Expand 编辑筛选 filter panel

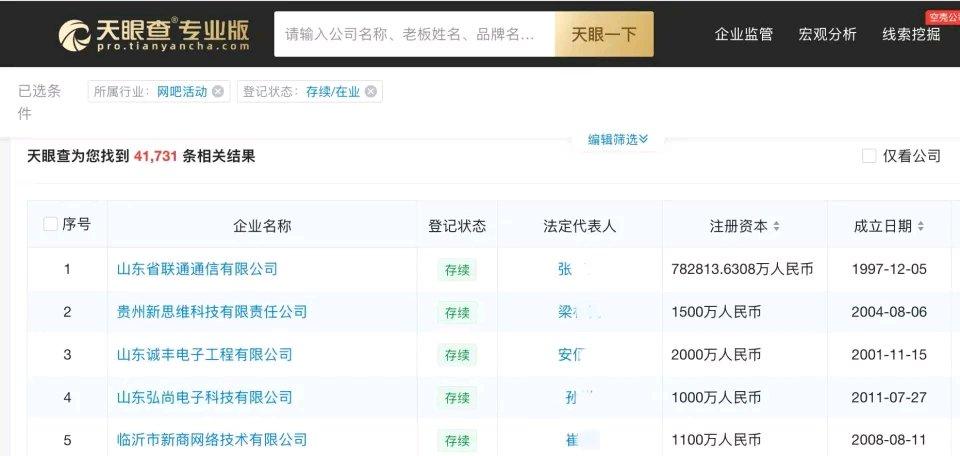618,140
